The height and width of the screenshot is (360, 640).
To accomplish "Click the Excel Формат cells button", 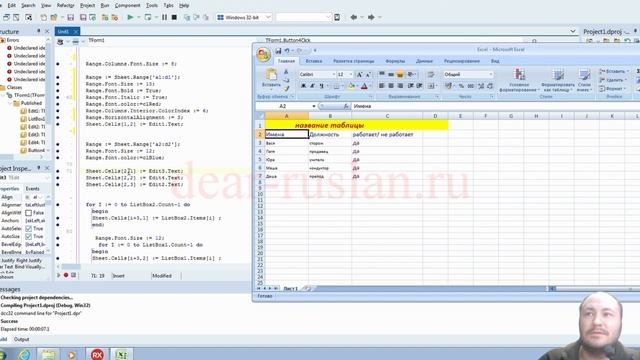I will pos(611,89).
